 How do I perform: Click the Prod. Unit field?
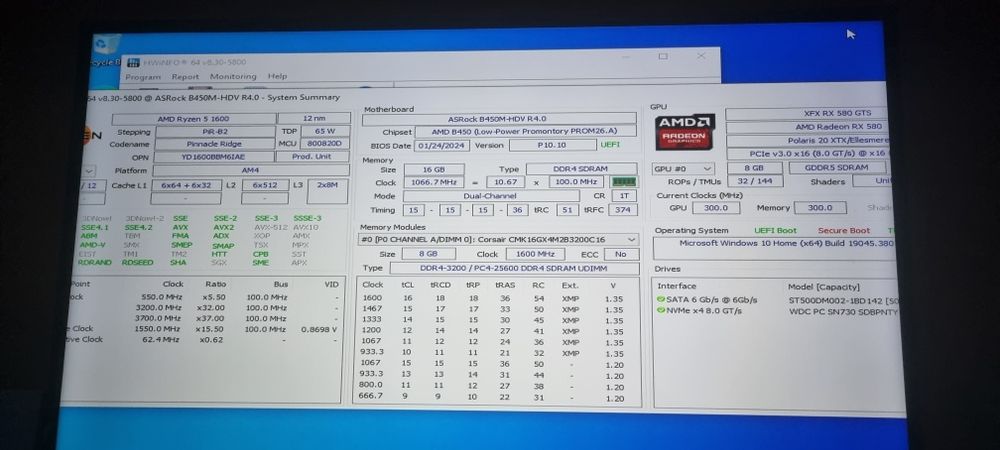click(312, 156)
